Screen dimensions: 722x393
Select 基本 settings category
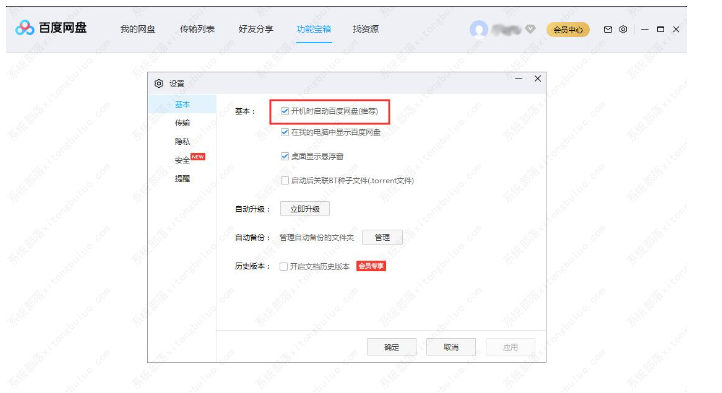coord(182,104)
